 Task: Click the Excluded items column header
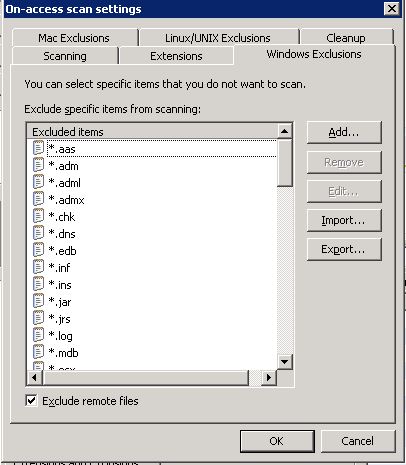point(152,132)
